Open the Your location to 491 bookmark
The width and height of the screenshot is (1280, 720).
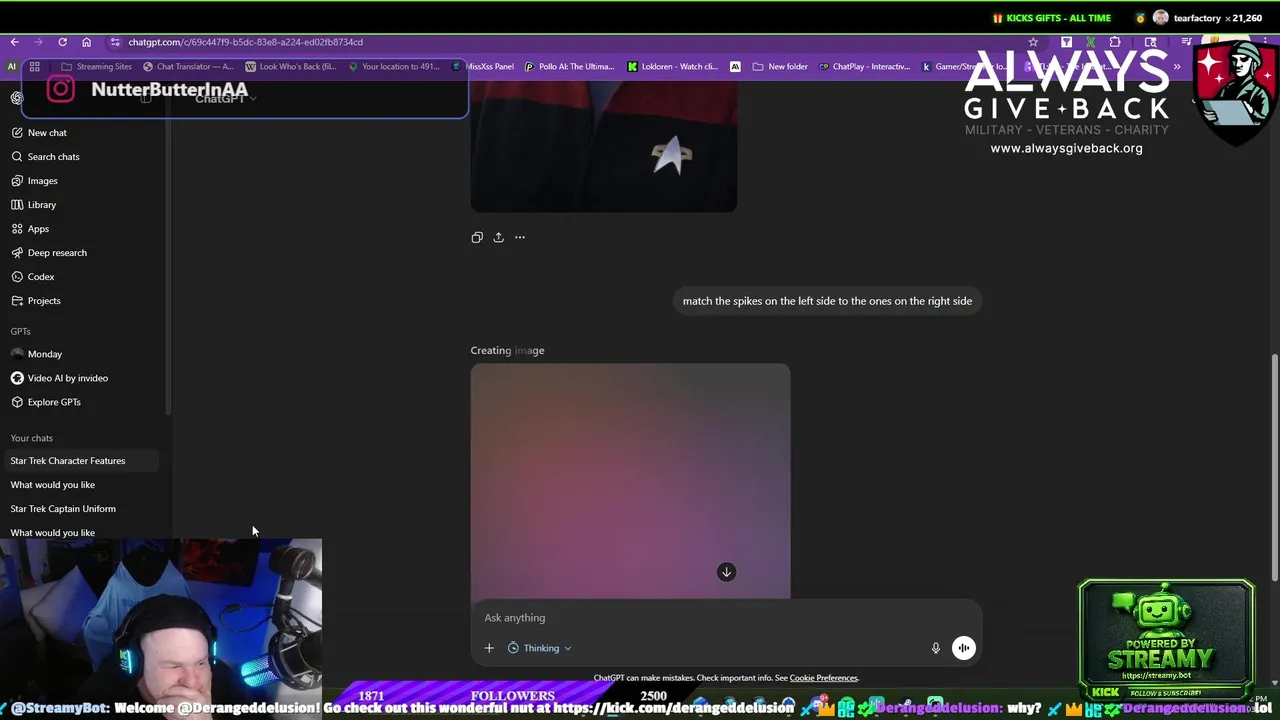(394, 67)
